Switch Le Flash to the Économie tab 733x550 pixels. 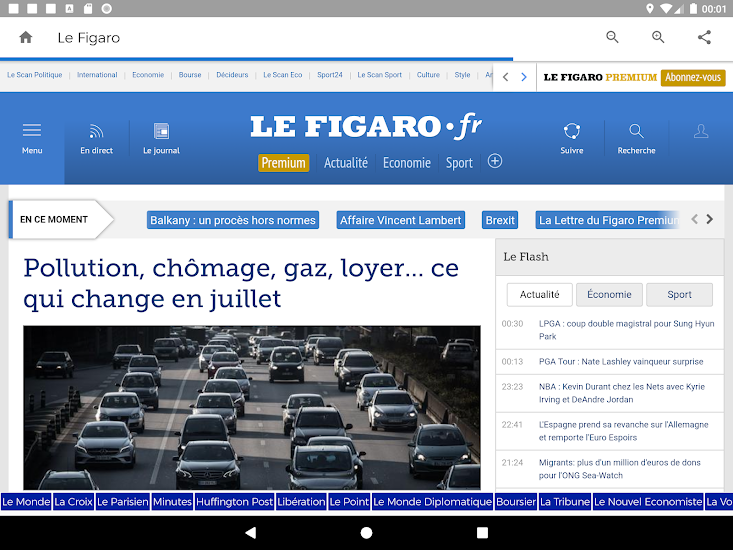point(609,295)
